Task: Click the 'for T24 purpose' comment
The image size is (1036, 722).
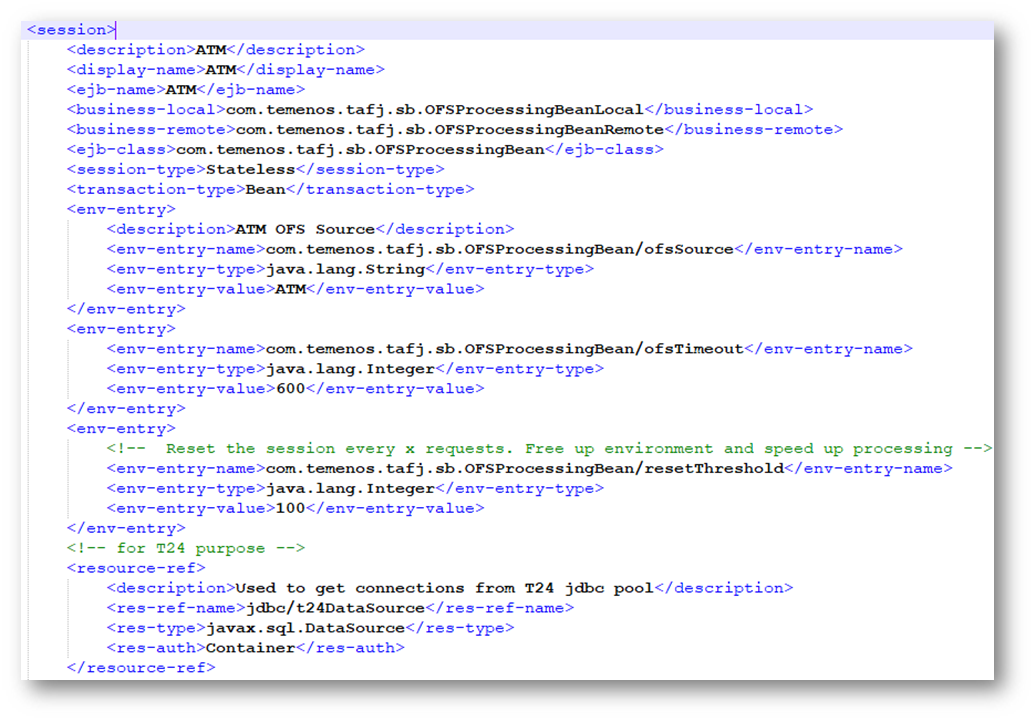Action: tap(185, 548)
